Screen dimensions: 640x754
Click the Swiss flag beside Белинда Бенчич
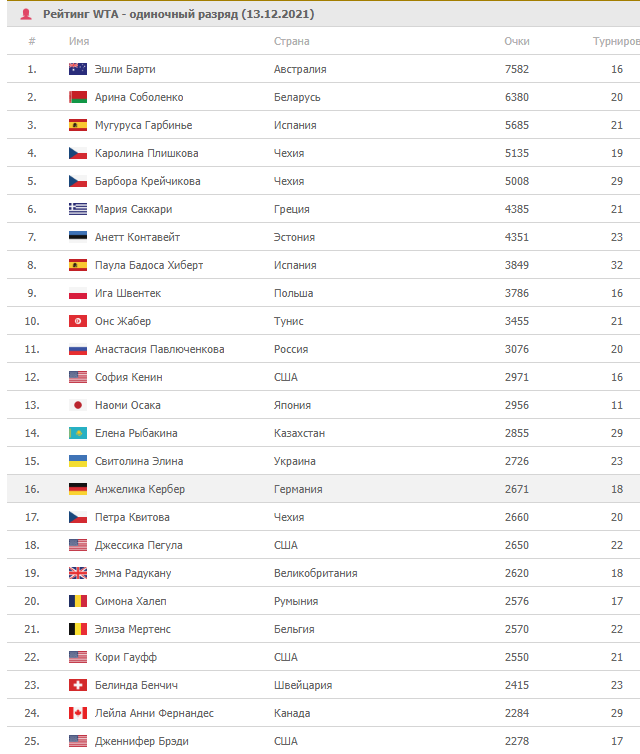(x=78, y=685)
